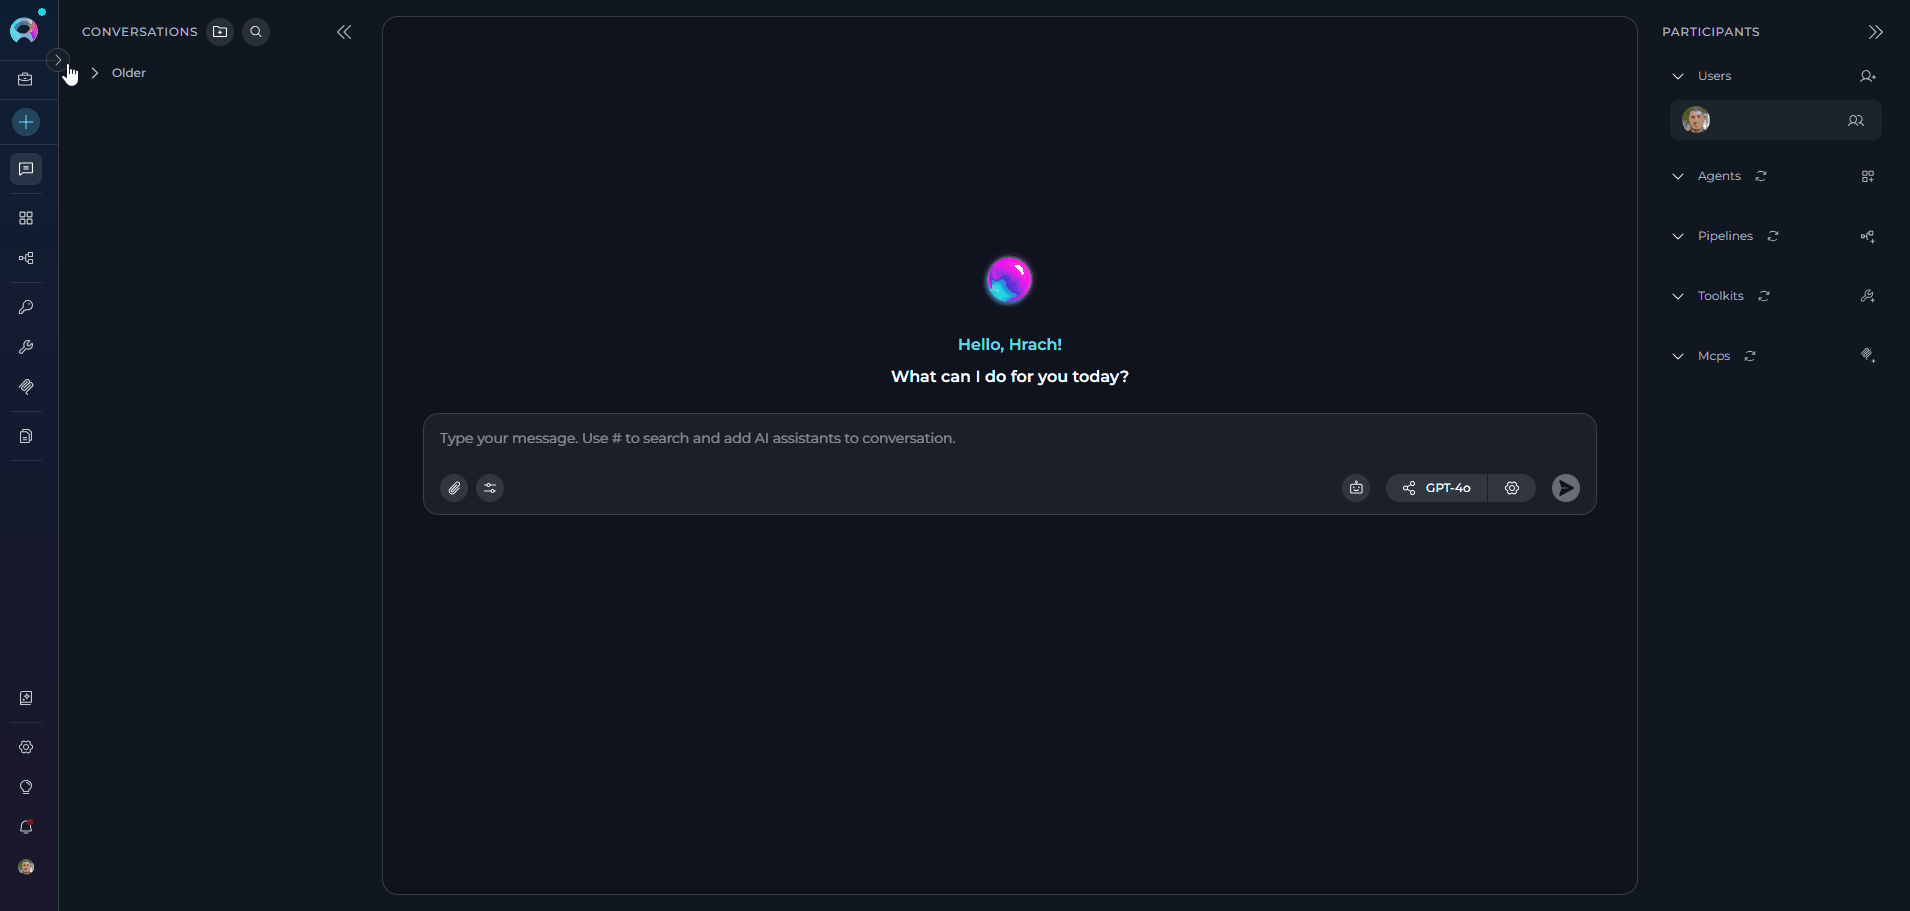
Task: Refresh the Toolkits list
Action: pos(1764,296)
